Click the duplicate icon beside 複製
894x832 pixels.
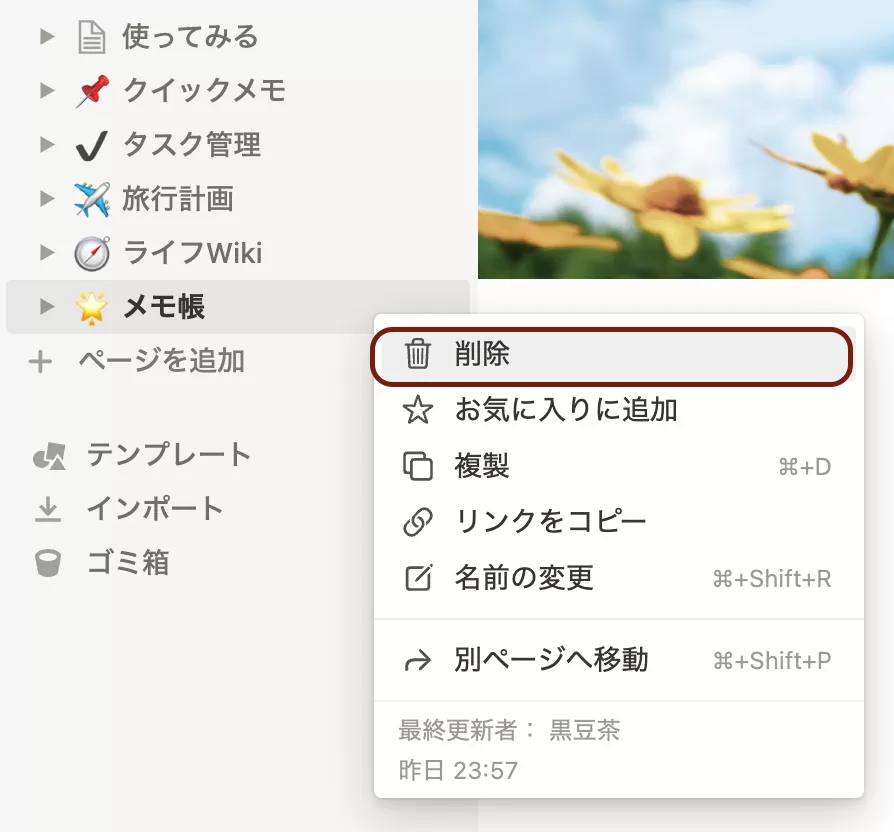[418, 466]
